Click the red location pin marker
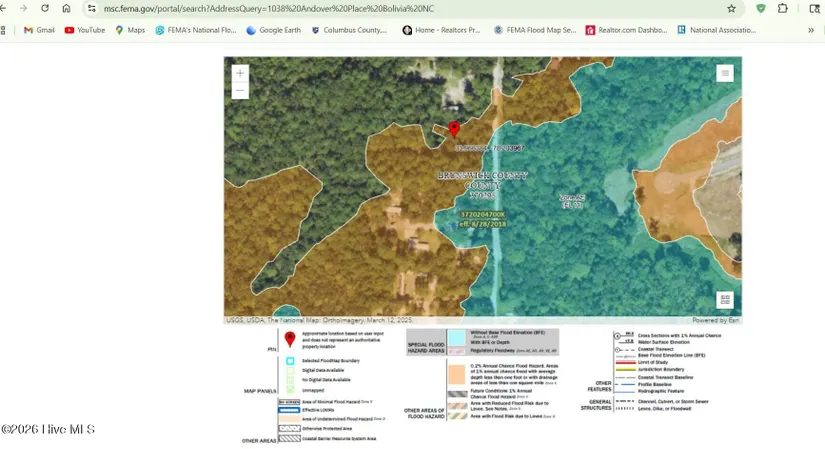The height and width of the screenshot is (449, 825). 454,129
